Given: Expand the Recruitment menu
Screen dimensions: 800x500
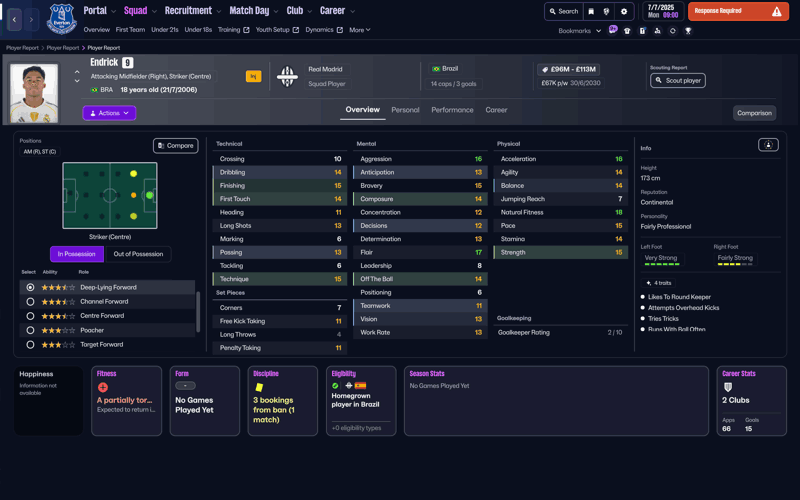Looking at the screenshot, I should [x=192, y=11].
